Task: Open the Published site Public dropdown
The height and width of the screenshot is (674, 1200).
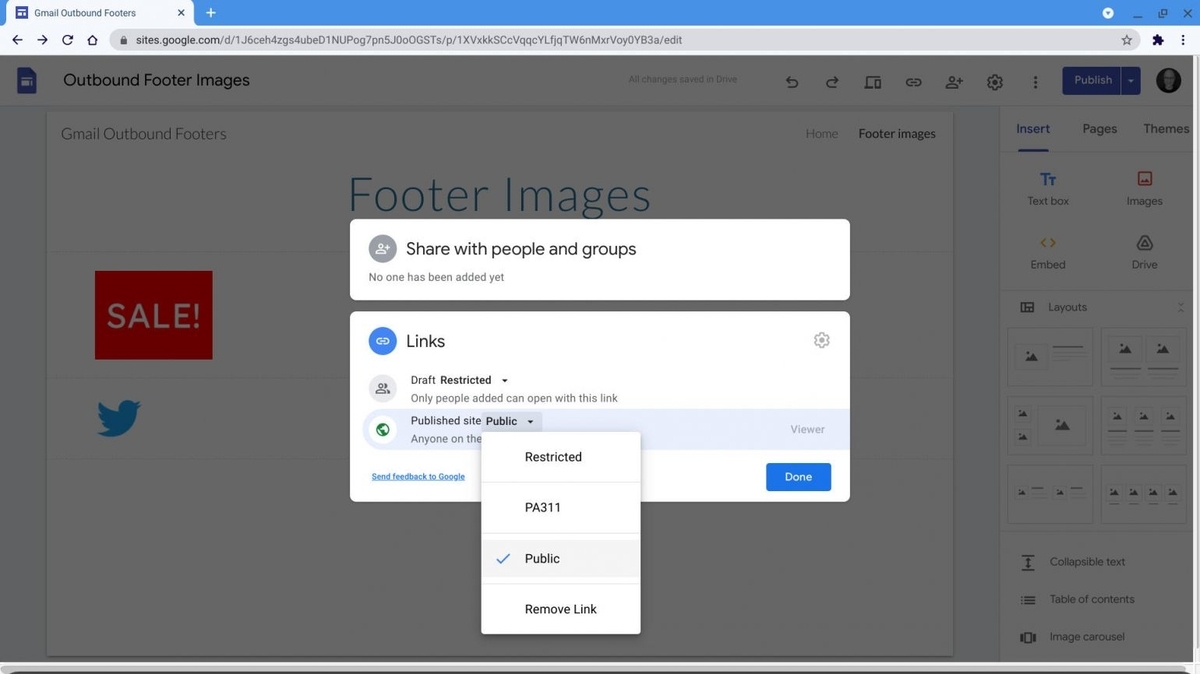Action: tap(530, 421)
